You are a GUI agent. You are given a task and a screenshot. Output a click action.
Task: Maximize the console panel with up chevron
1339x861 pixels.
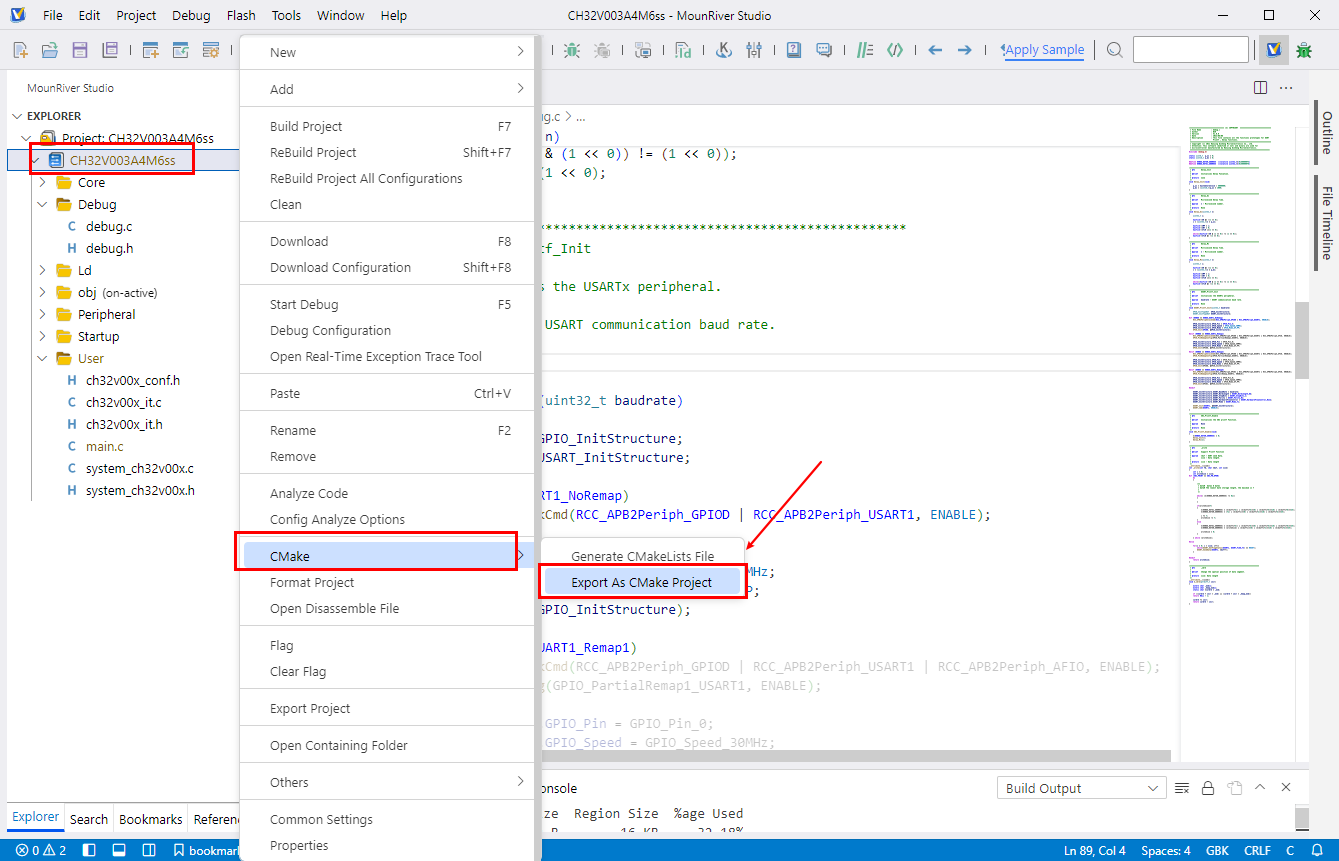[1260, 788]
